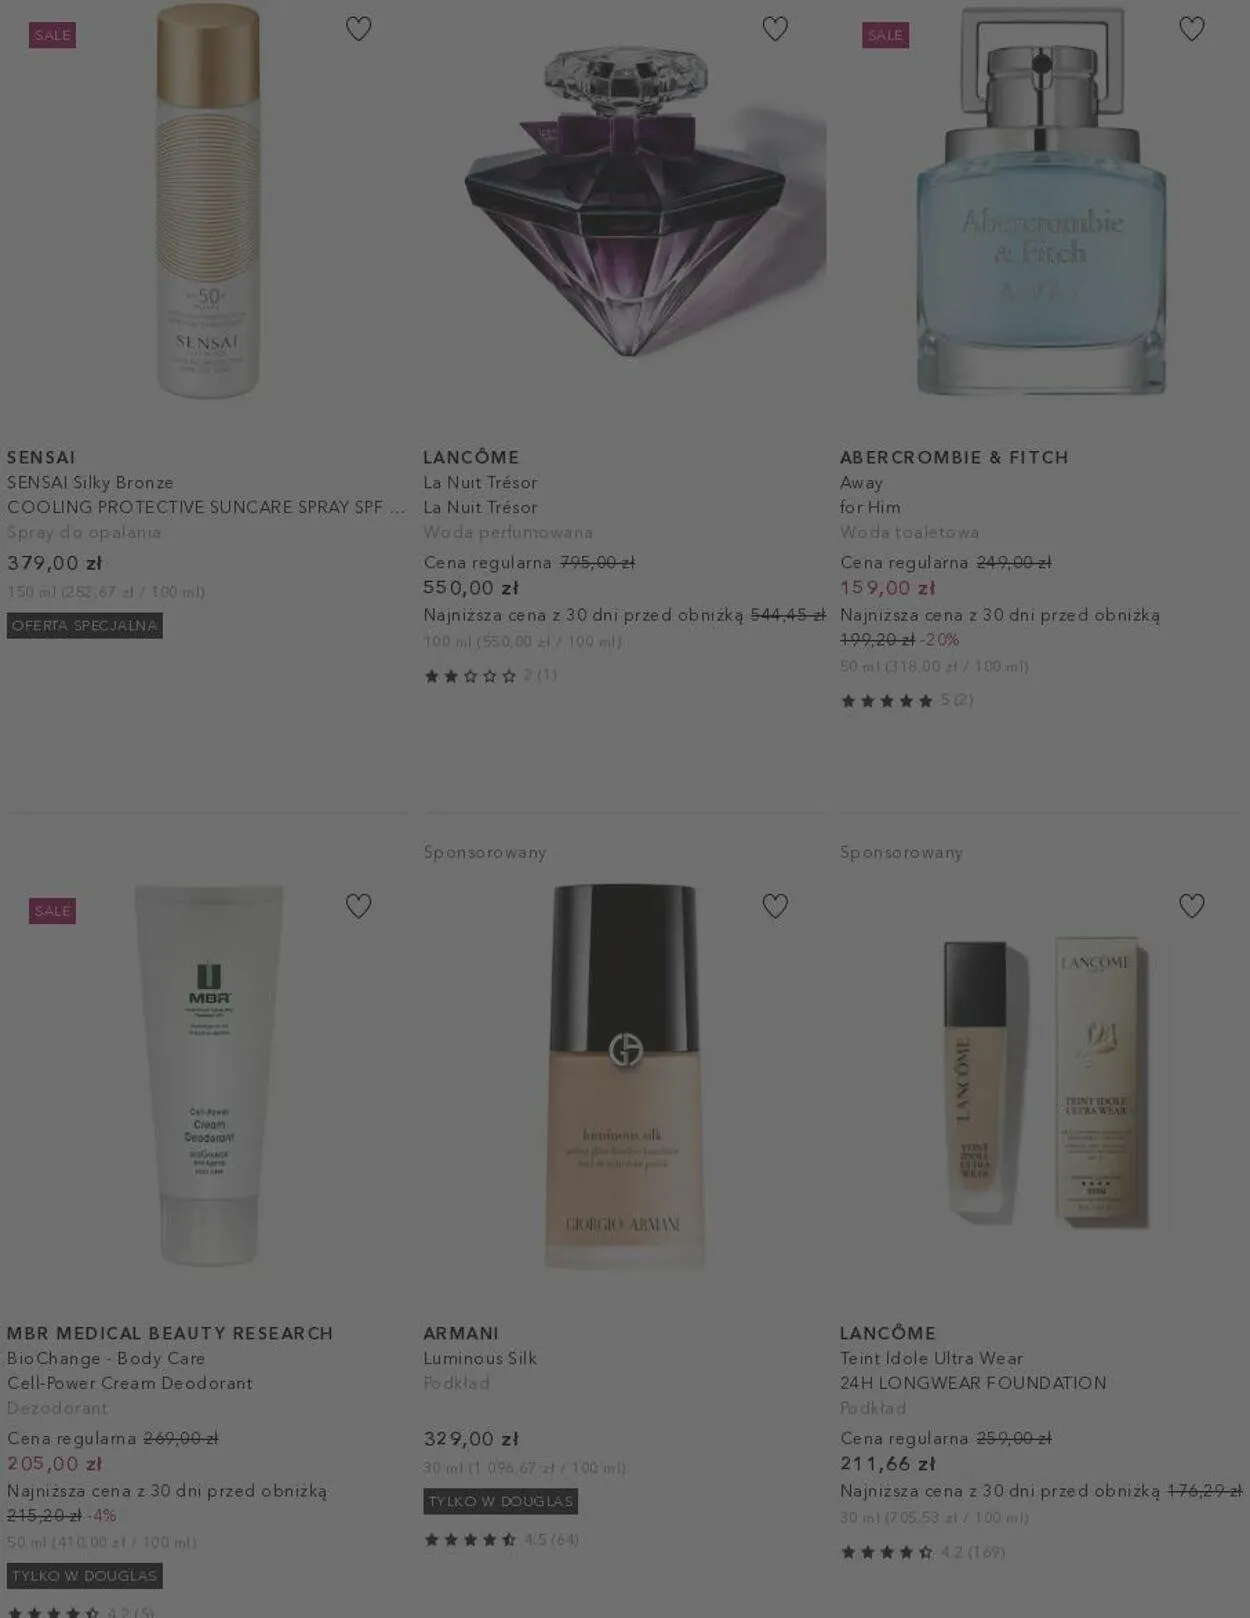Screen dimensions: 1250x1618
Task: Open the La Nuit Trésor purple bottle image
Action: tap(625, 200)
